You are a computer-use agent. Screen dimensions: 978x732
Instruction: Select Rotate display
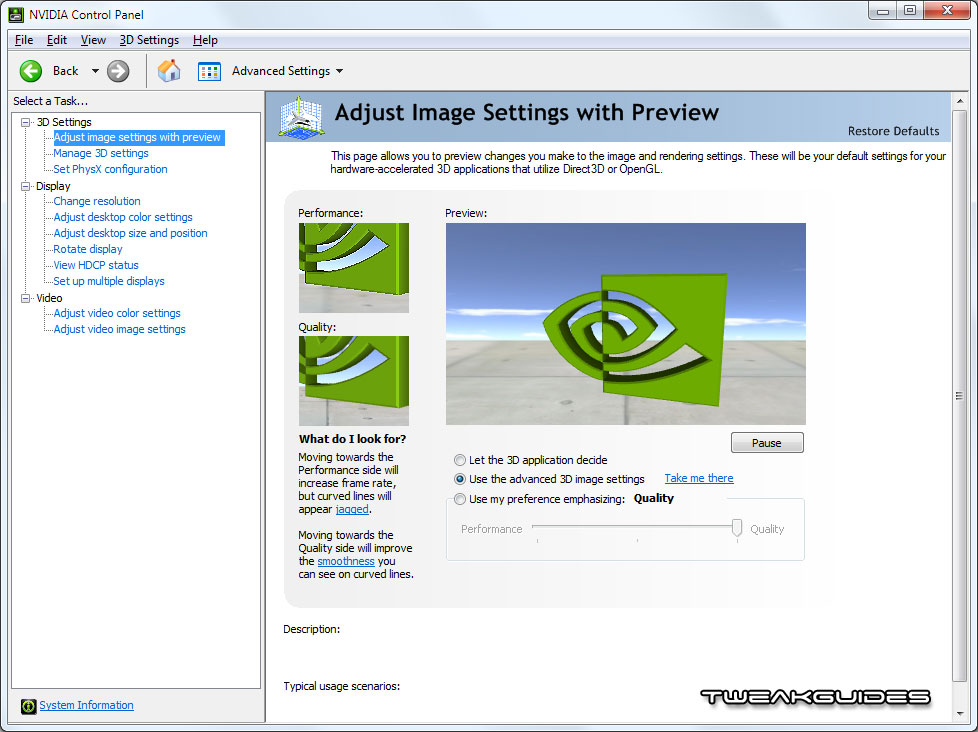pyautogui.click(x=88, y=249)
